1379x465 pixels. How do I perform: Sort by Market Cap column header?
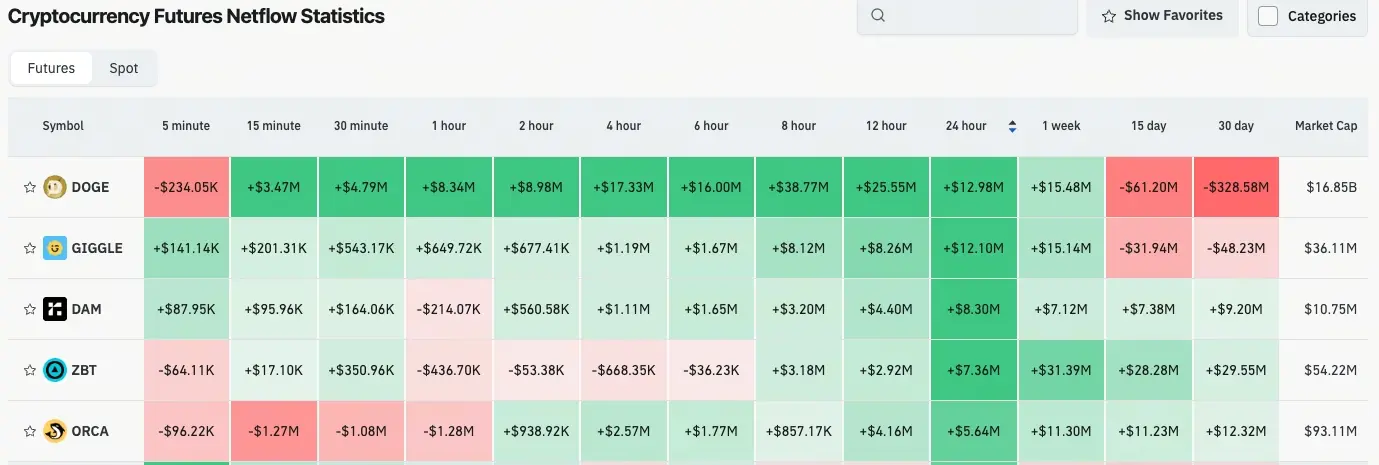pyautogui.click(x=1326, y=126)
